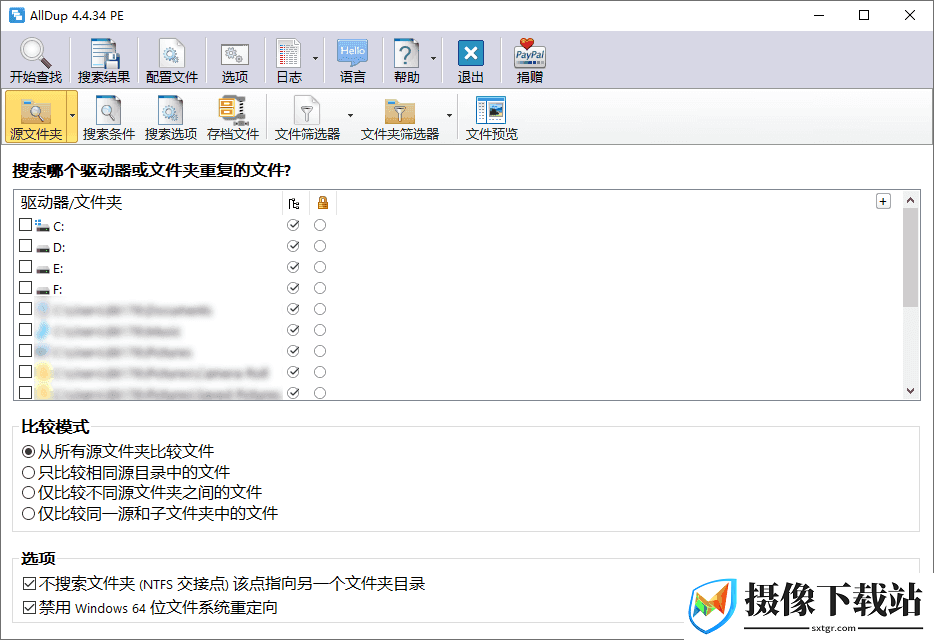Select the D: drive row label
This screenshot has height=640, width=934.
[x=59, y=247]
